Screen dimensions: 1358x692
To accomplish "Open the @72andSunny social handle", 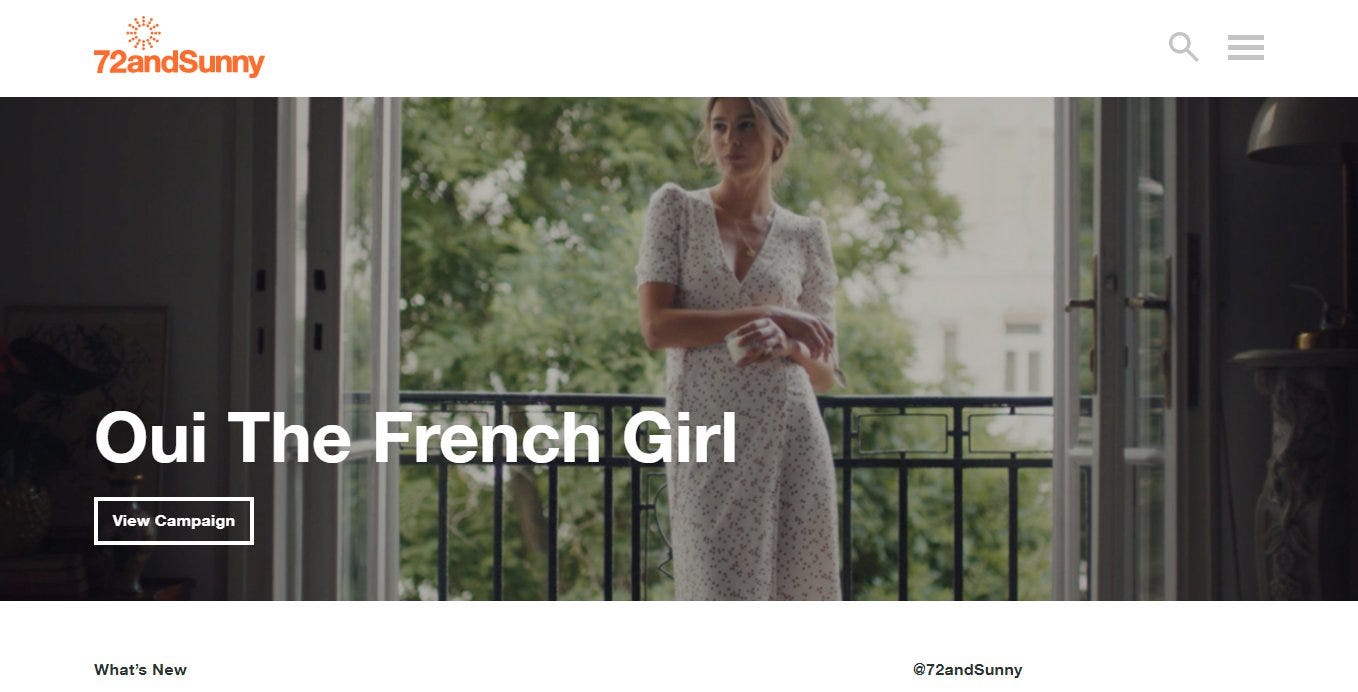I will [967, 670].
